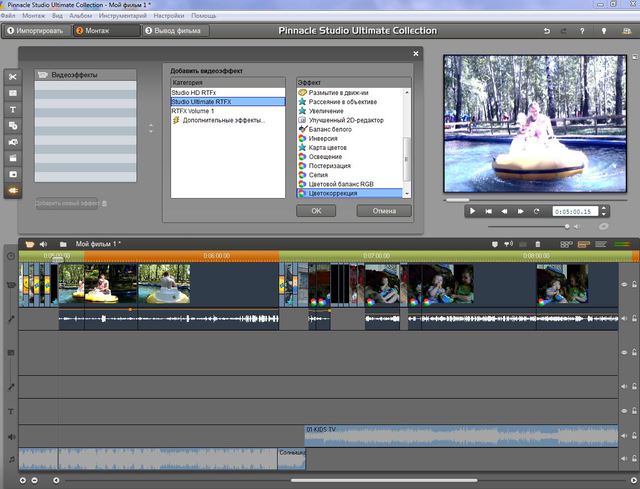
Task: Select the scissors clip properties tool
Action: 13,77
